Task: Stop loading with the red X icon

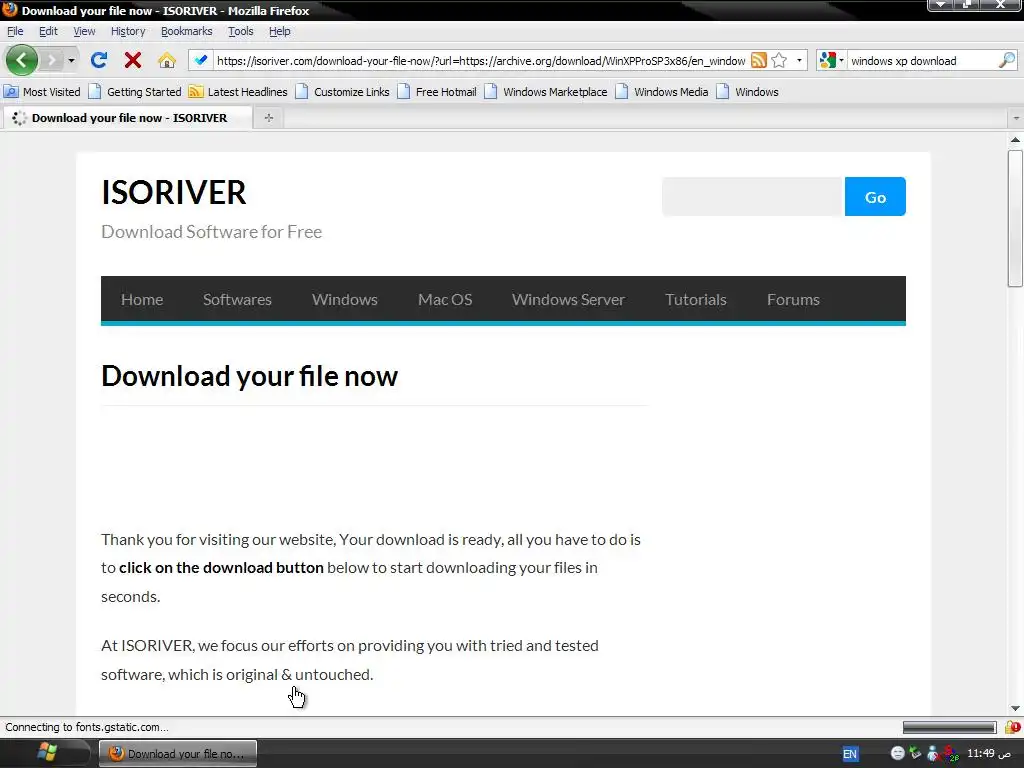Action: tap(133, 61)
